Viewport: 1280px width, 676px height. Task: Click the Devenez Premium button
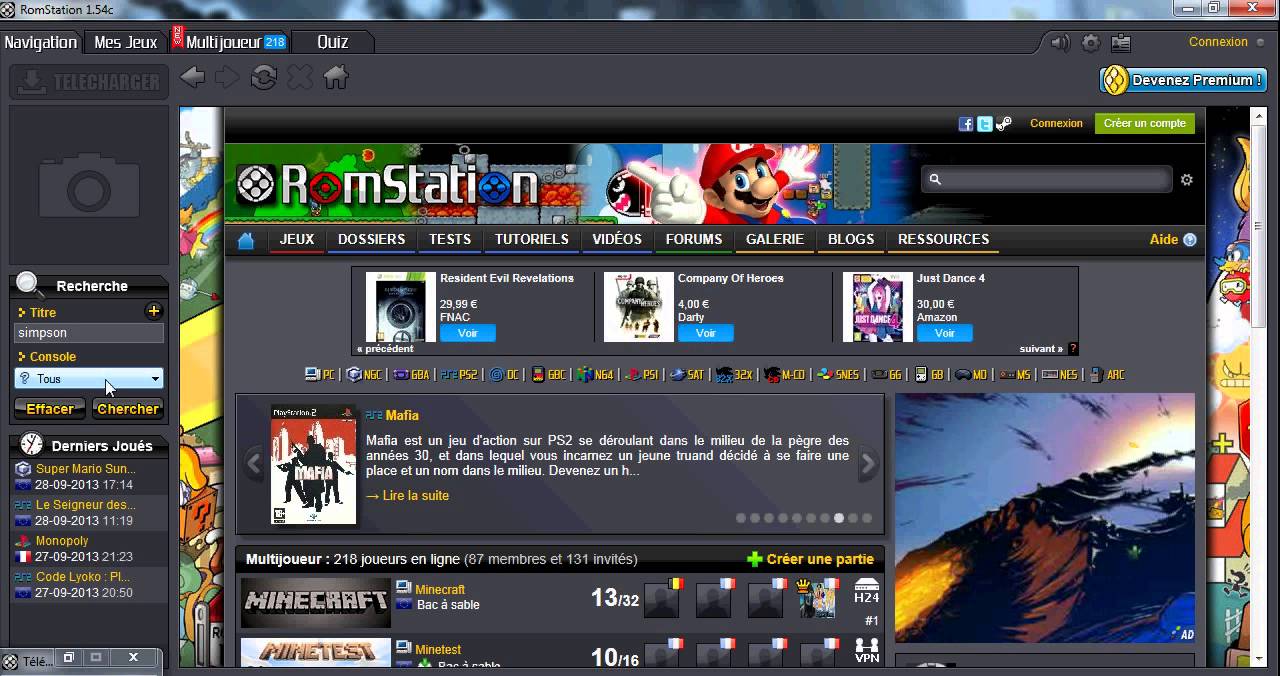[x=1184, y=80]
